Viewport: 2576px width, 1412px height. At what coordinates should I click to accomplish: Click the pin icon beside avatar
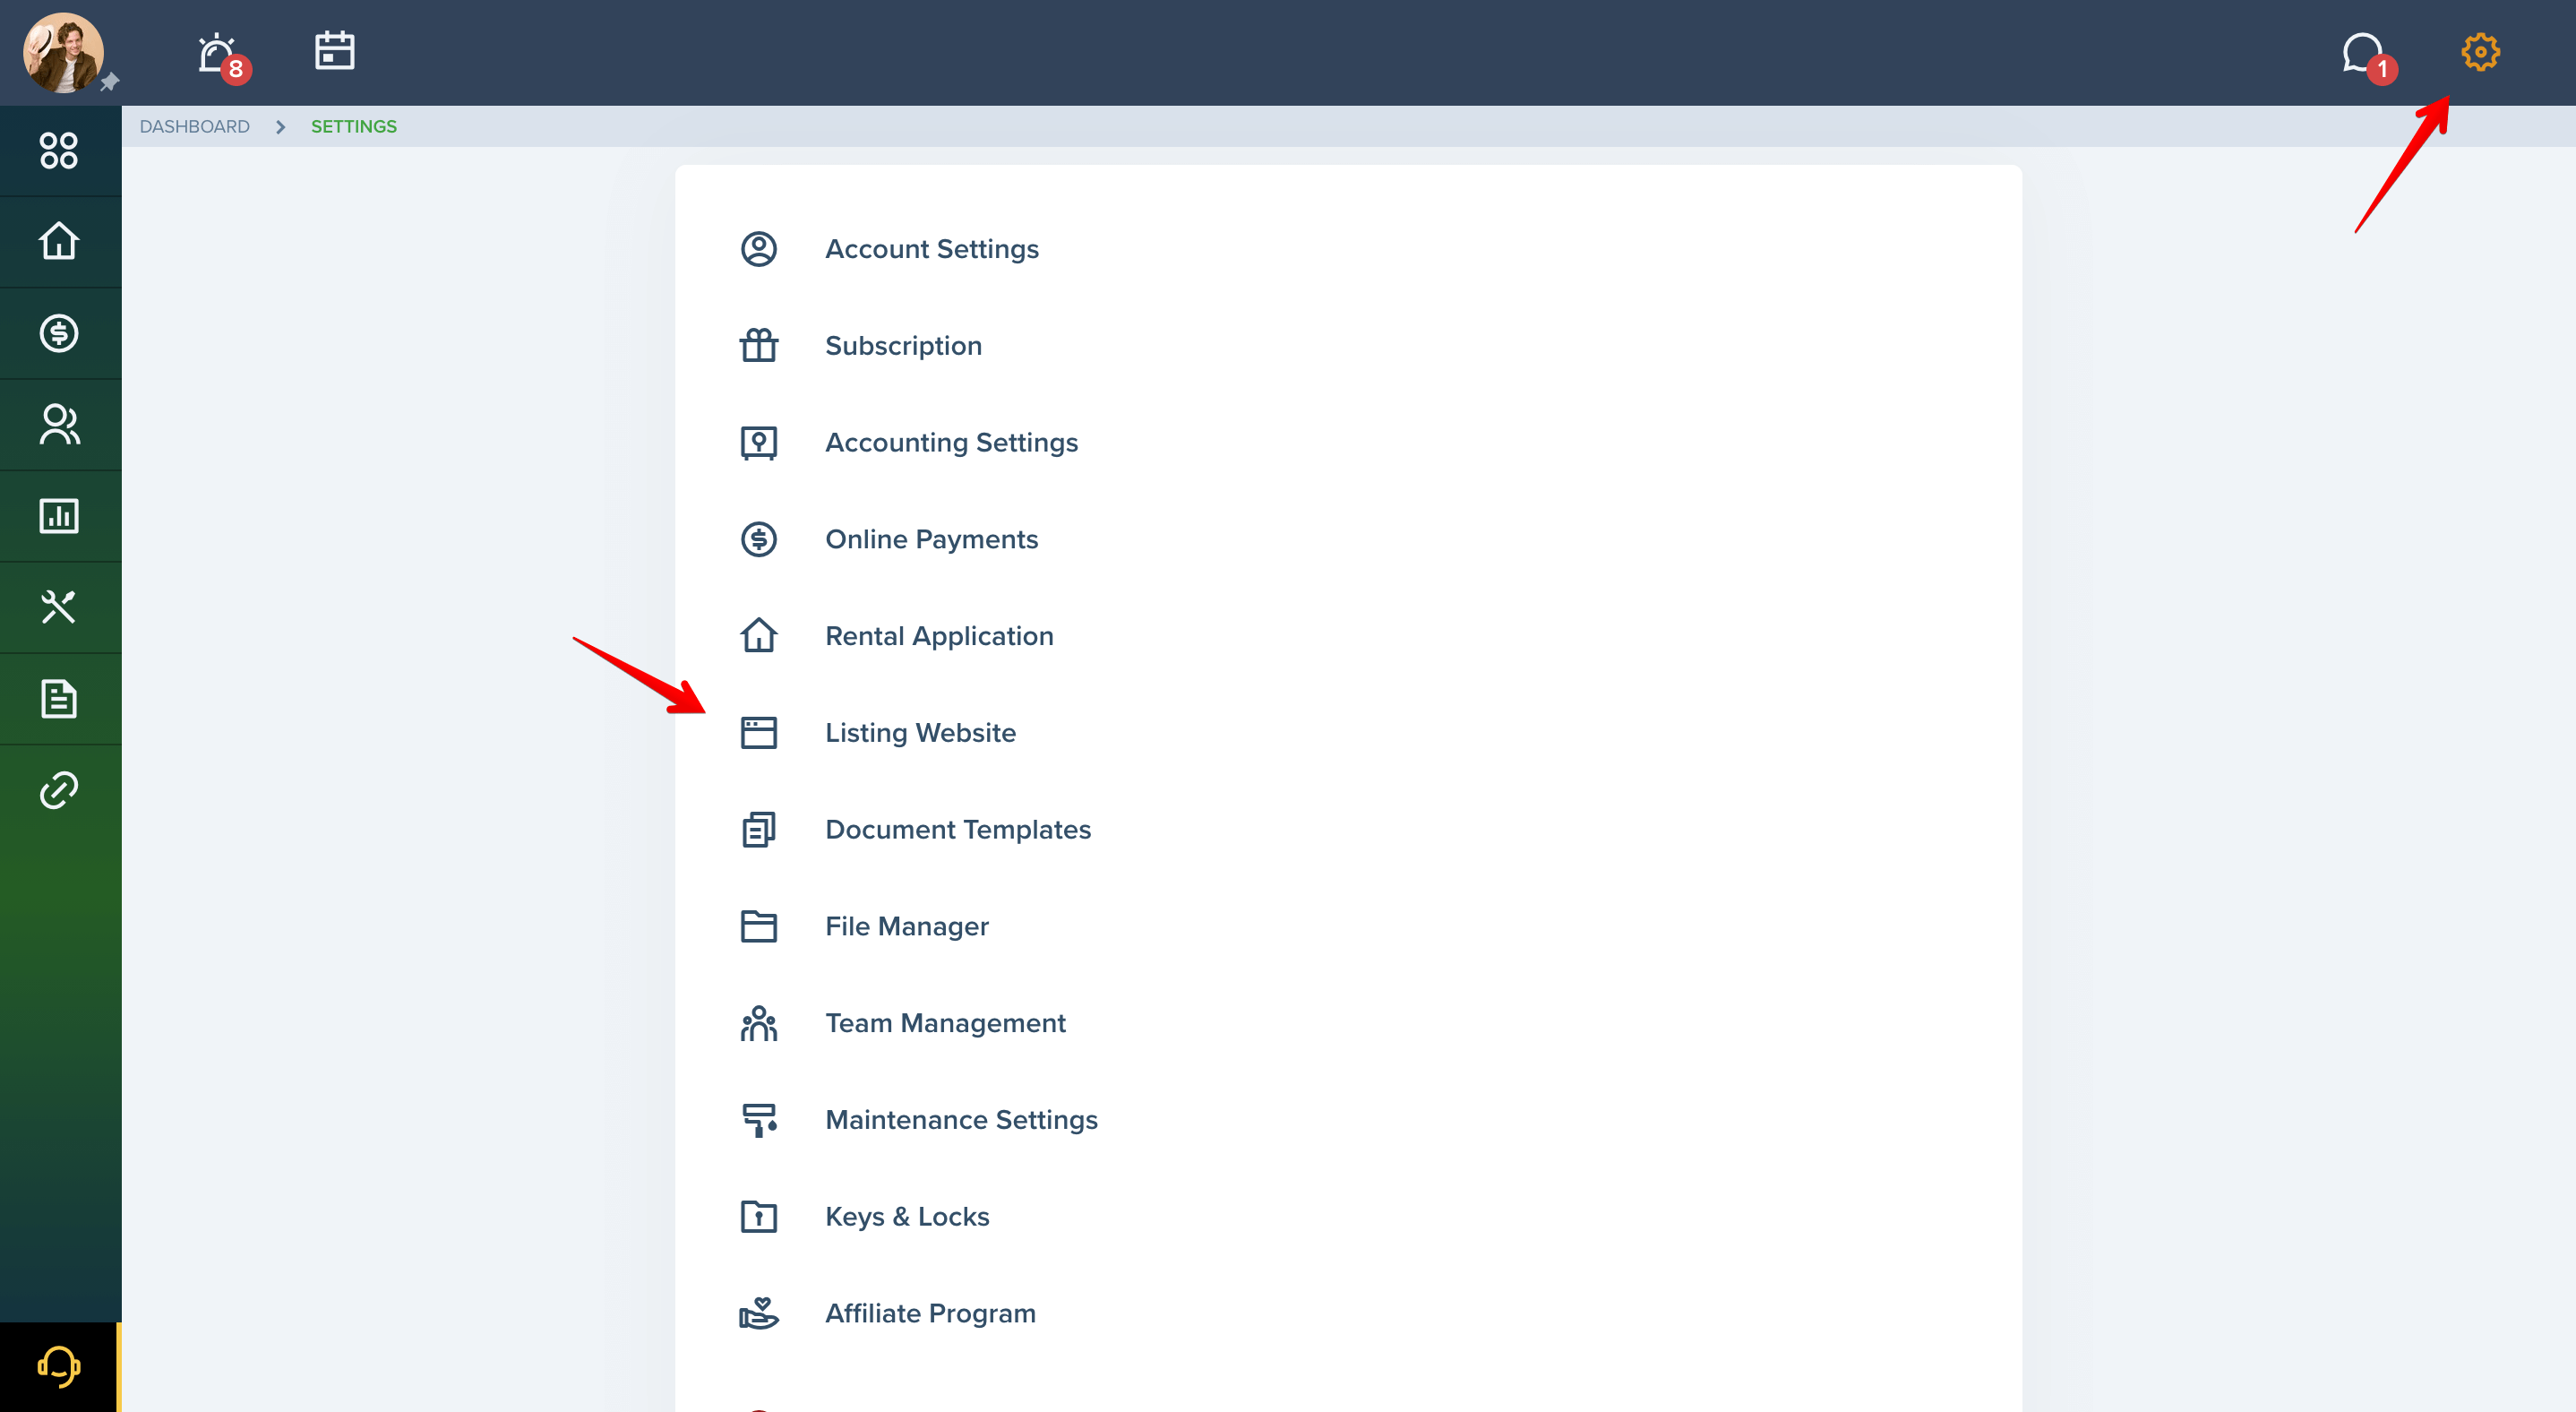[110, 82]
